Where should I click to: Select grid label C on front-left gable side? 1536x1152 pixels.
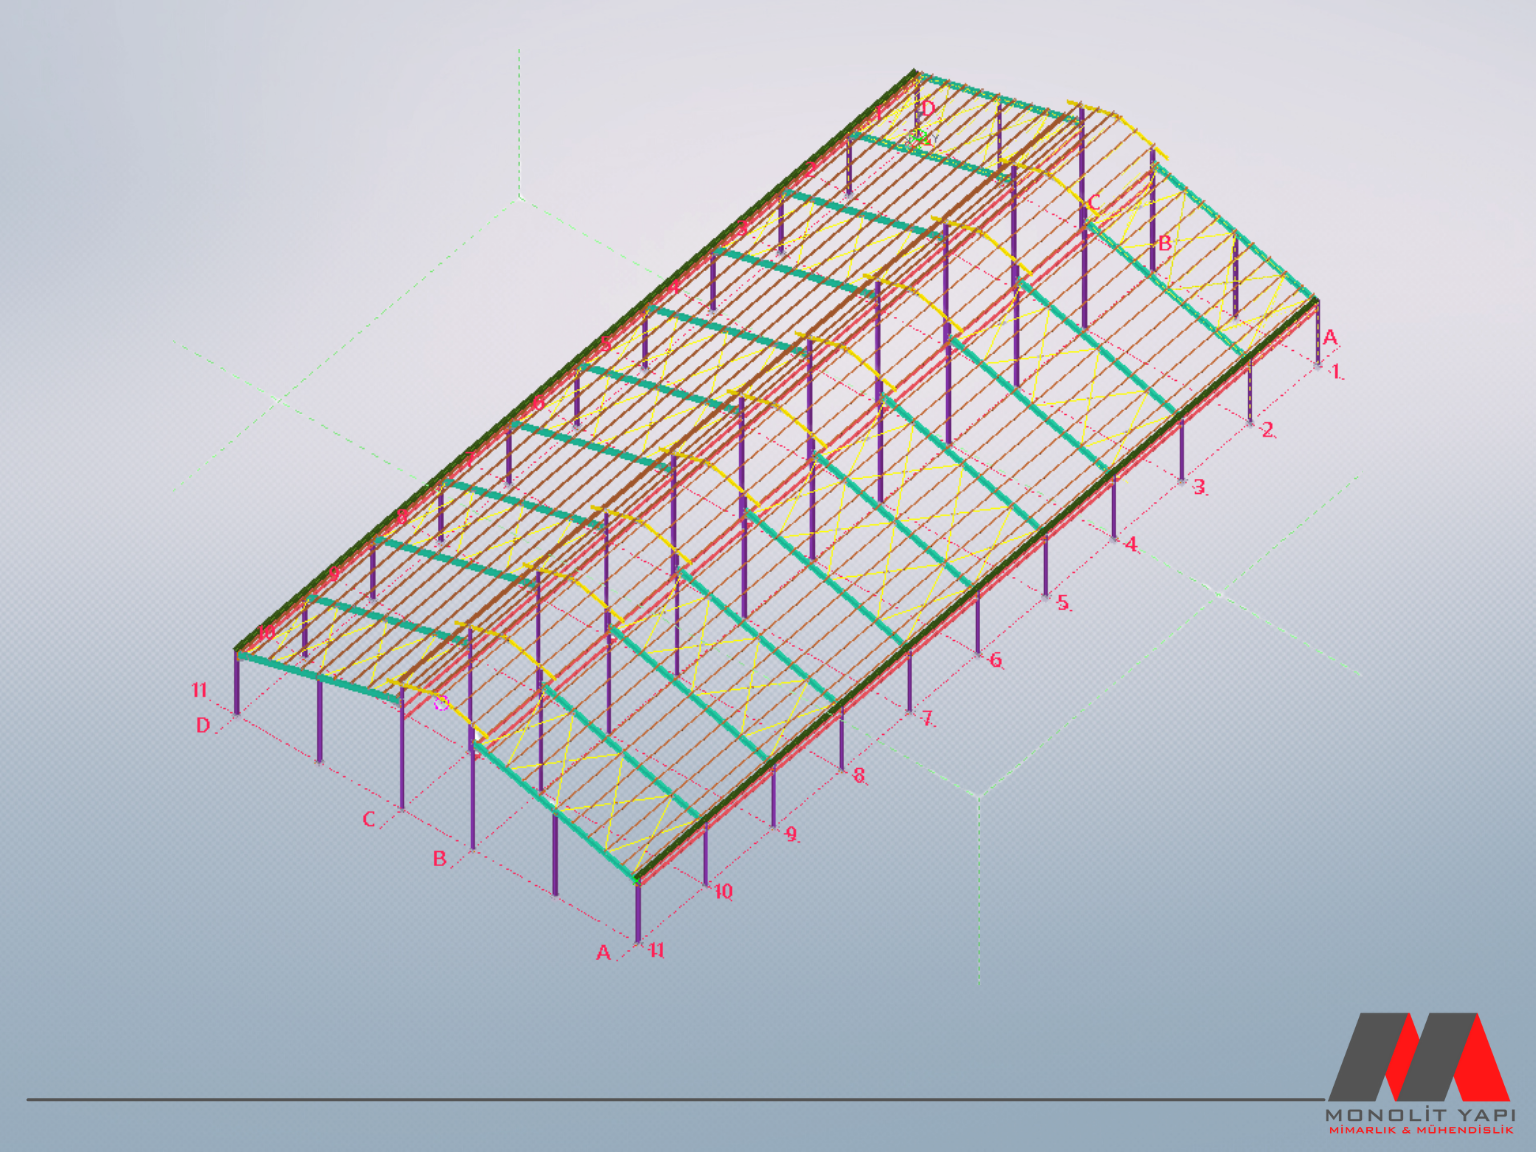click(x=369, y=819)
